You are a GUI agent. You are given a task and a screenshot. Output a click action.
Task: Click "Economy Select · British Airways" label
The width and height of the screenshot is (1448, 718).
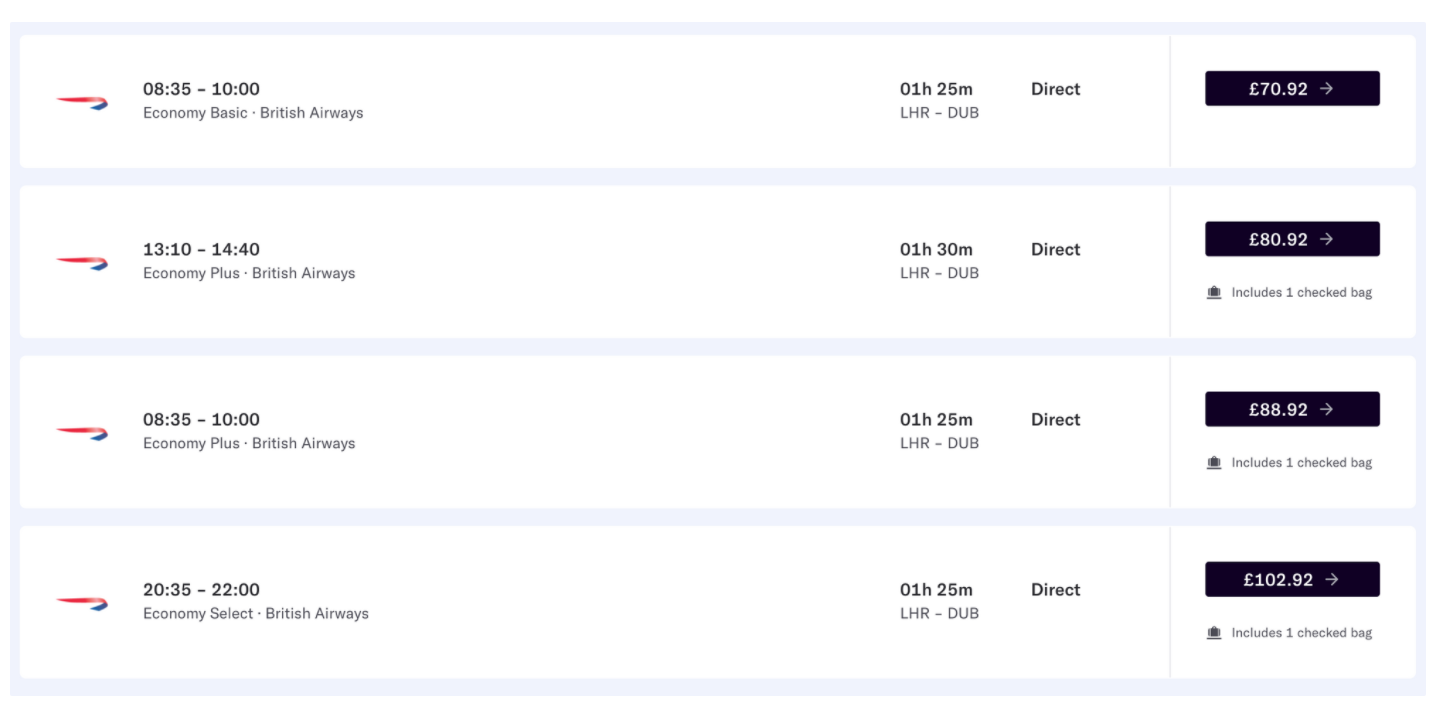coord(256,614)
